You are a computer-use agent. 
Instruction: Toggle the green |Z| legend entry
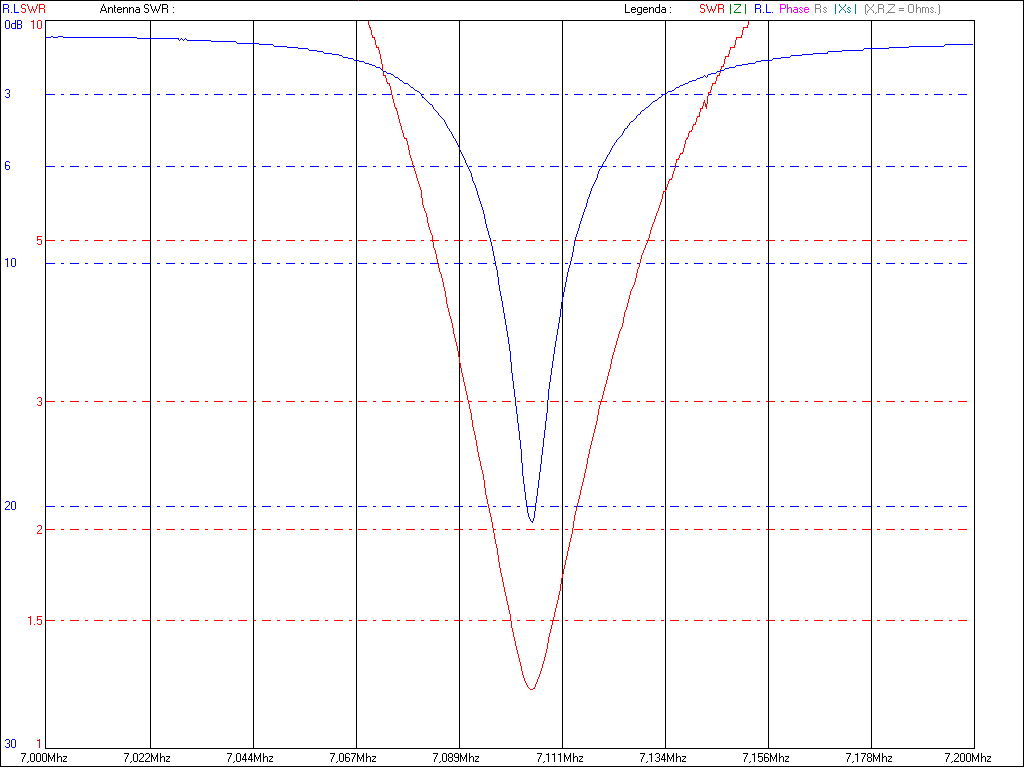click(x=737, y=9)
